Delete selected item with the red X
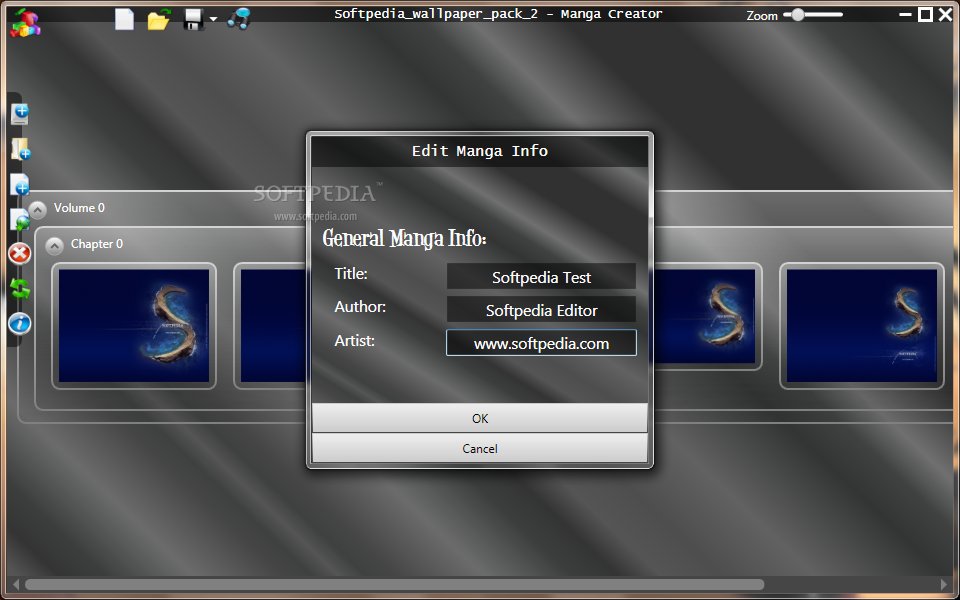 [x=20, y=253]
